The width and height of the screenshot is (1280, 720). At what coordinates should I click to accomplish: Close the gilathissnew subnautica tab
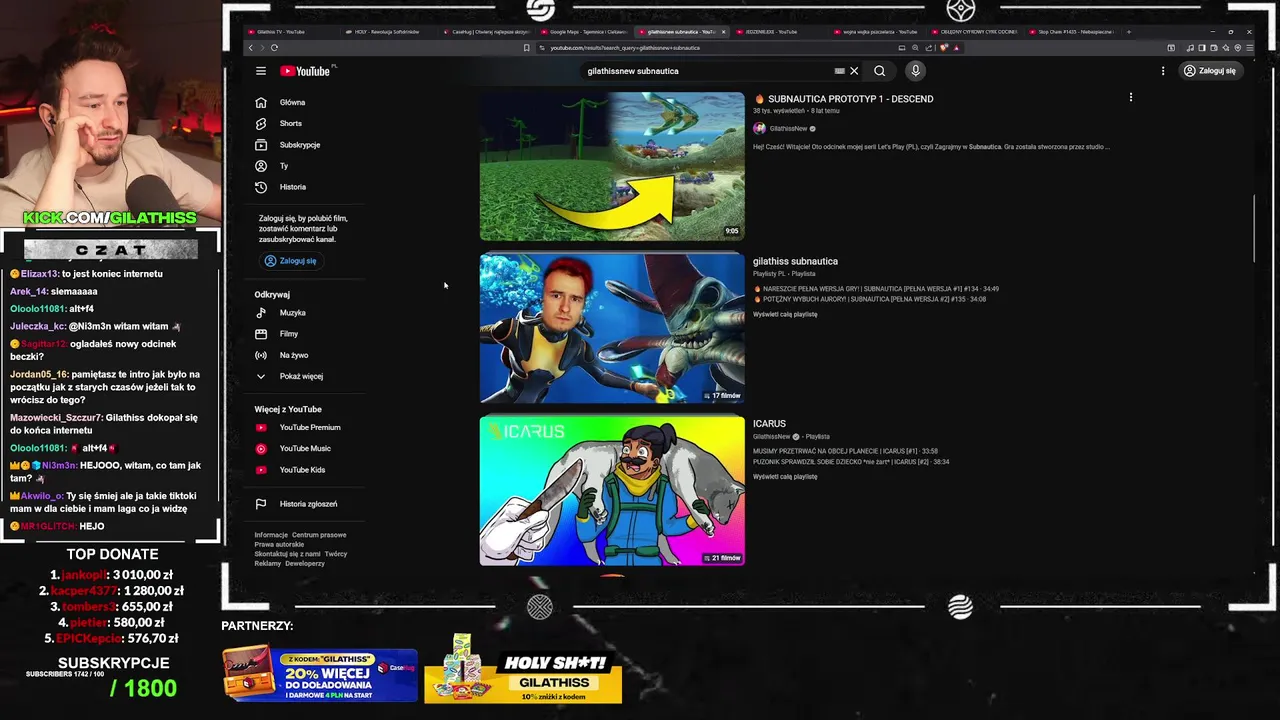point(723,32)
